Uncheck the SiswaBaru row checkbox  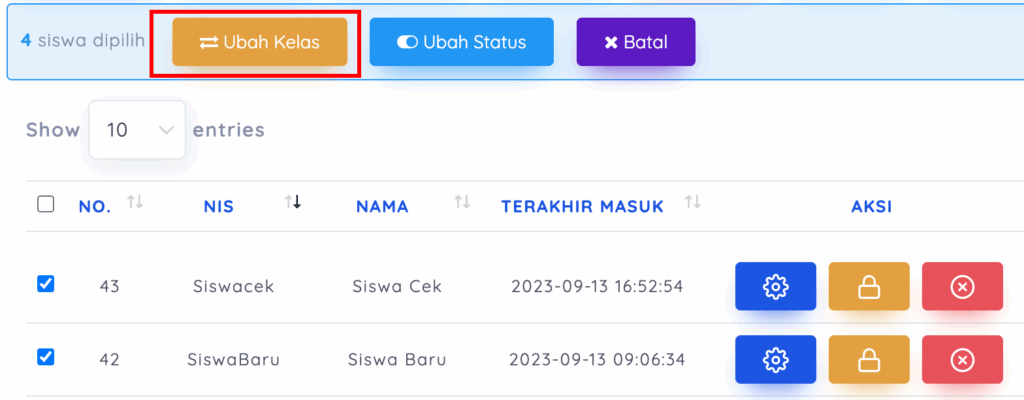pyautogui.click(x=45, y=356)
